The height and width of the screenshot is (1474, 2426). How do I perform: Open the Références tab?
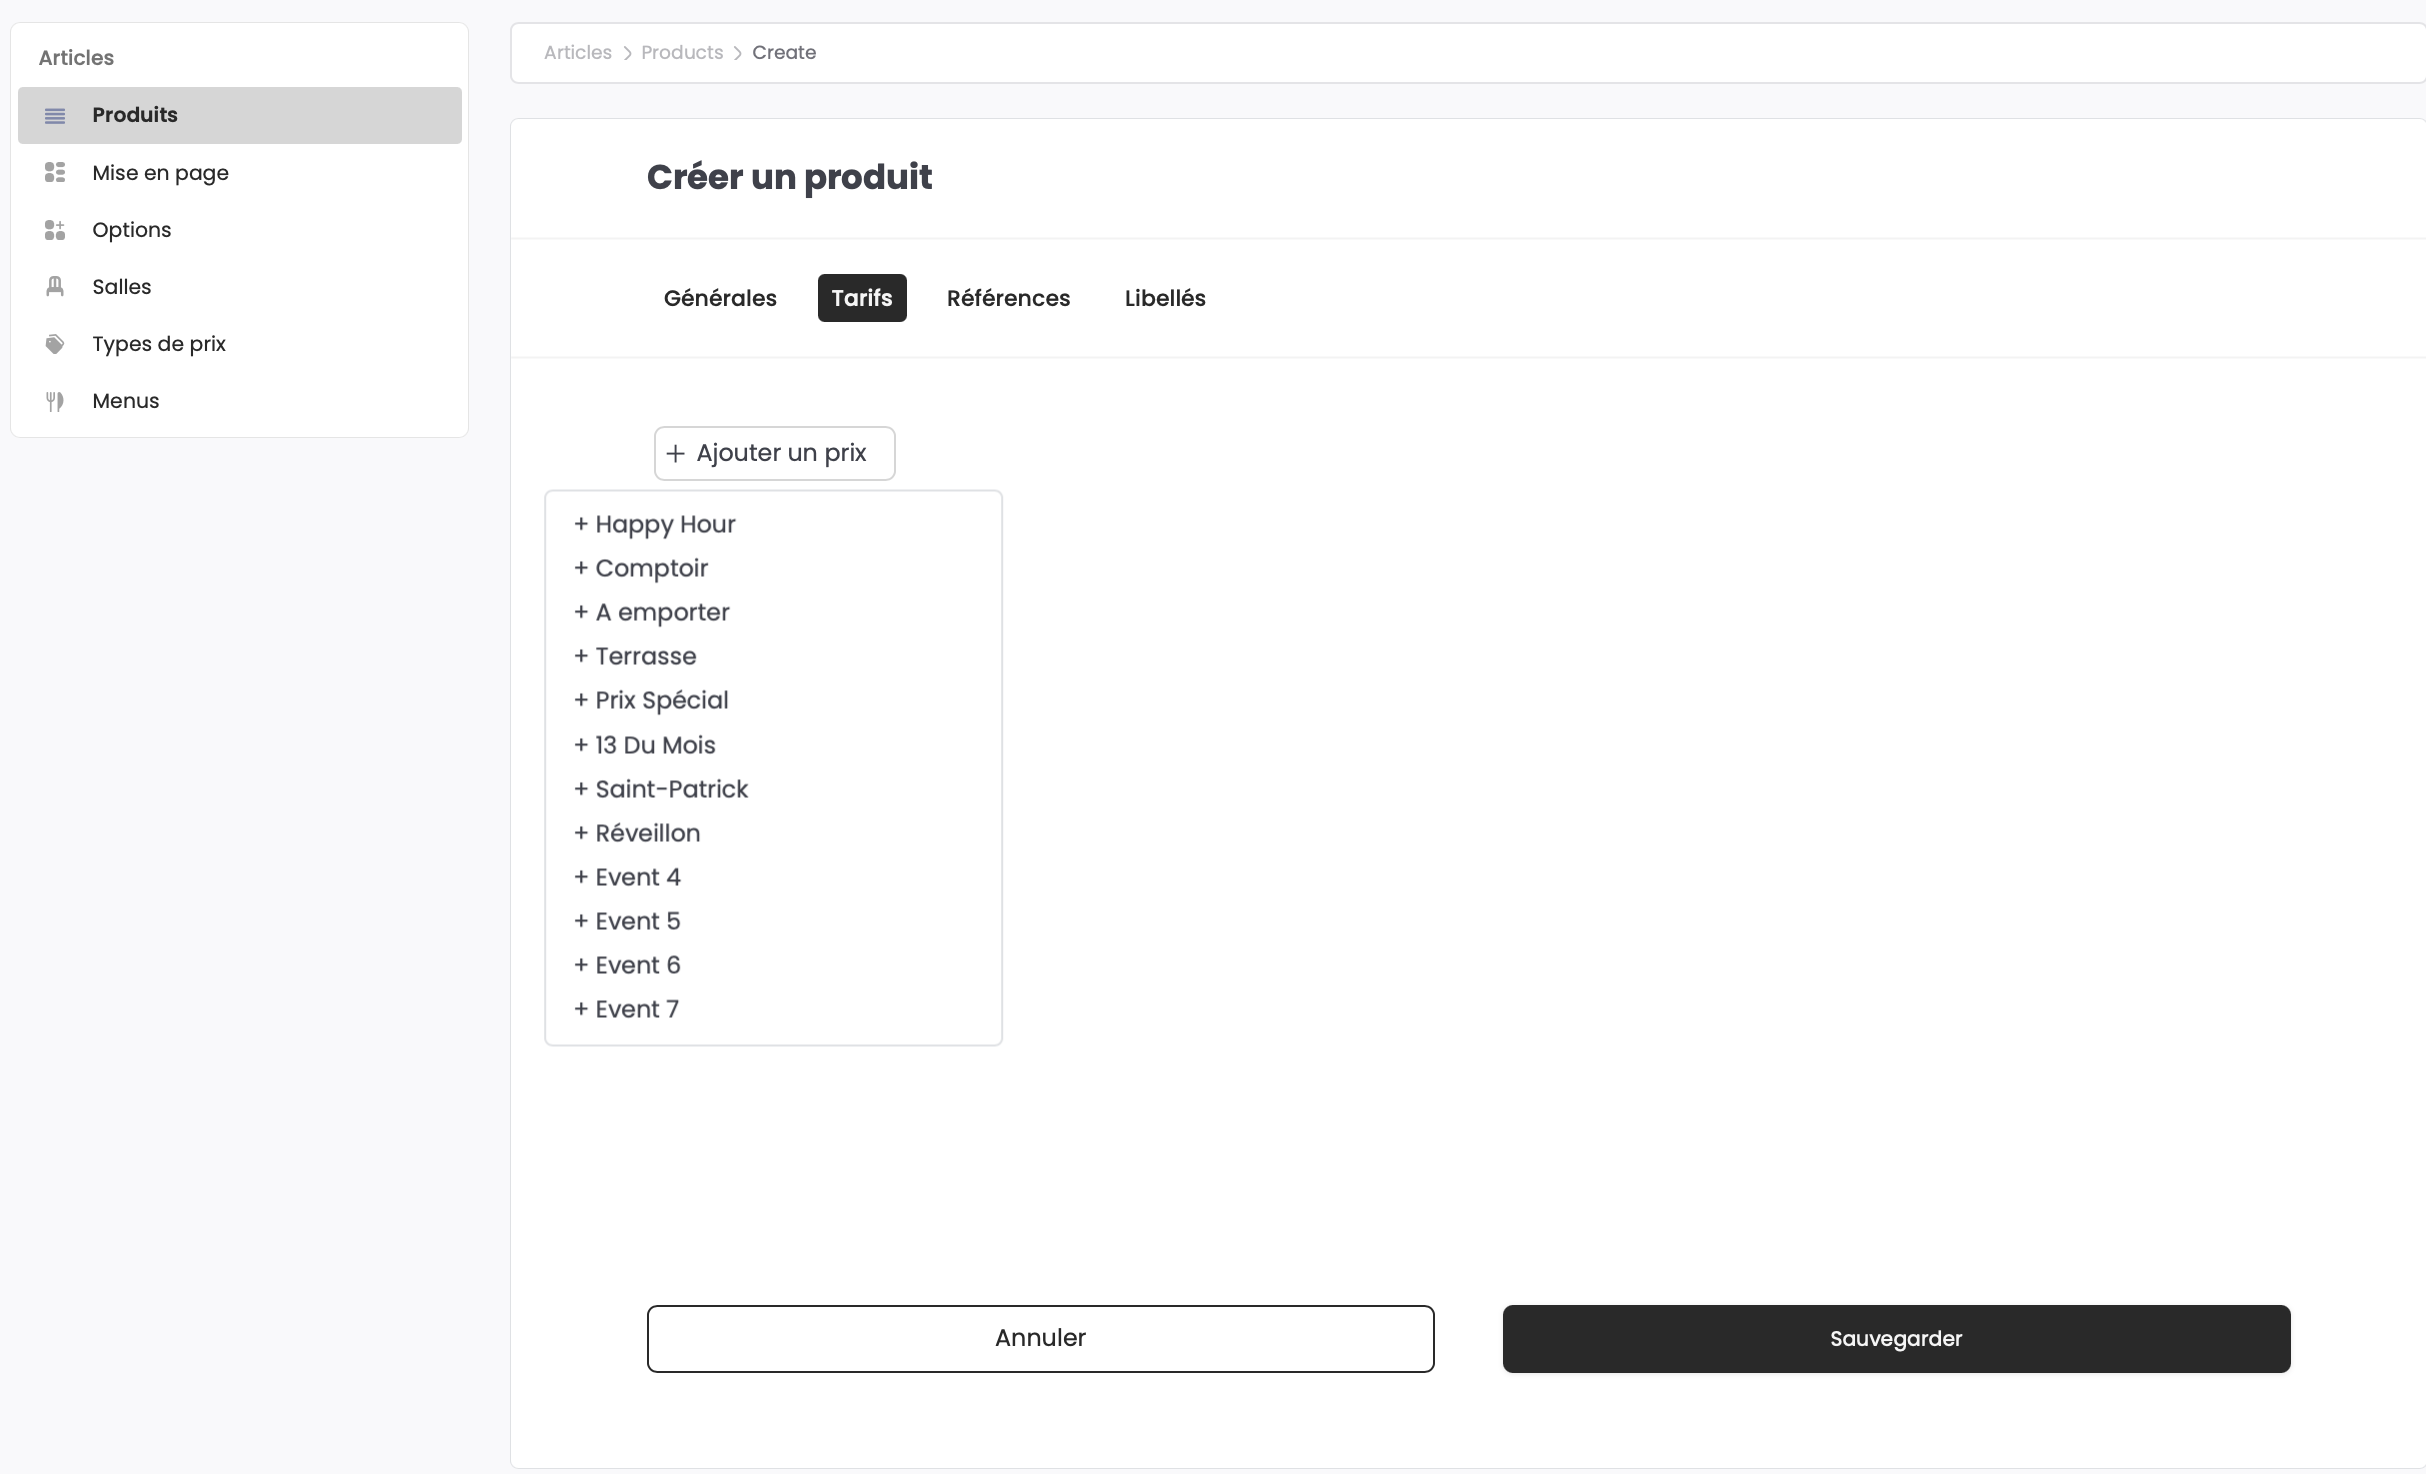(x=1008, y=298)
